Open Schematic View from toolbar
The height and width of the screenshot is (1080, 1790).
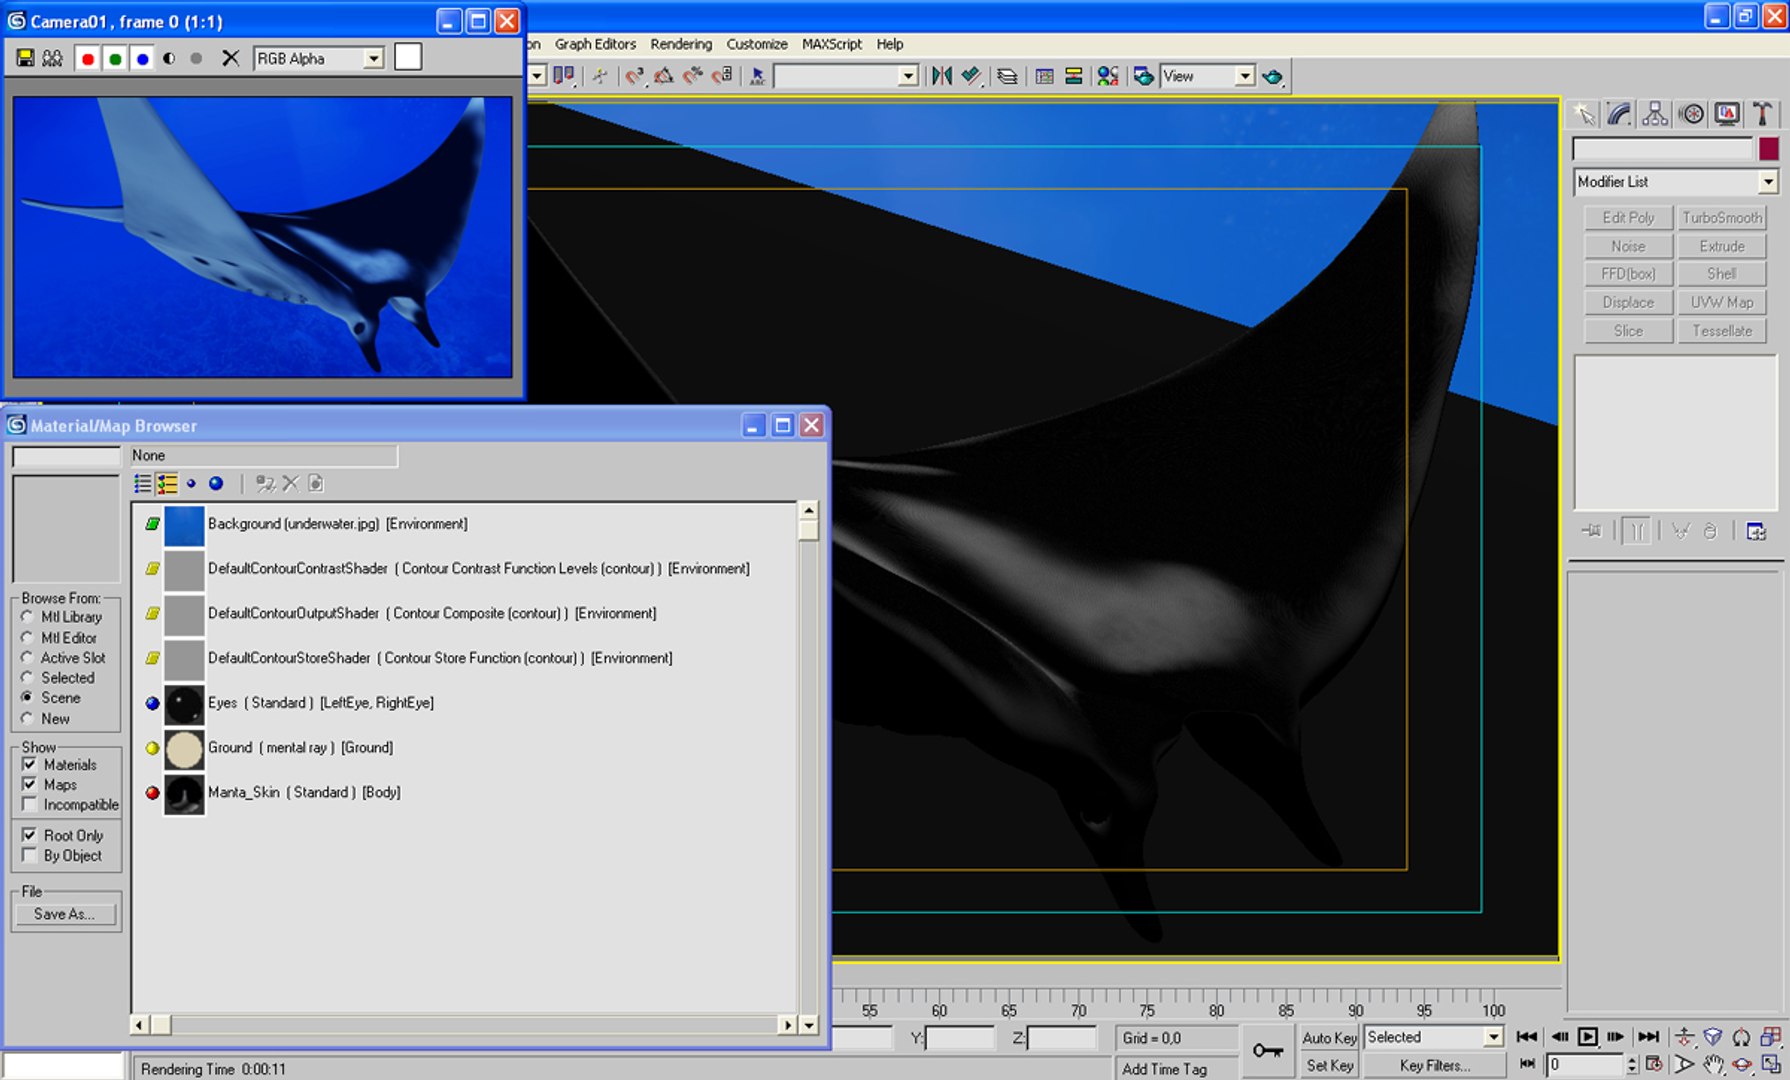1073,76
